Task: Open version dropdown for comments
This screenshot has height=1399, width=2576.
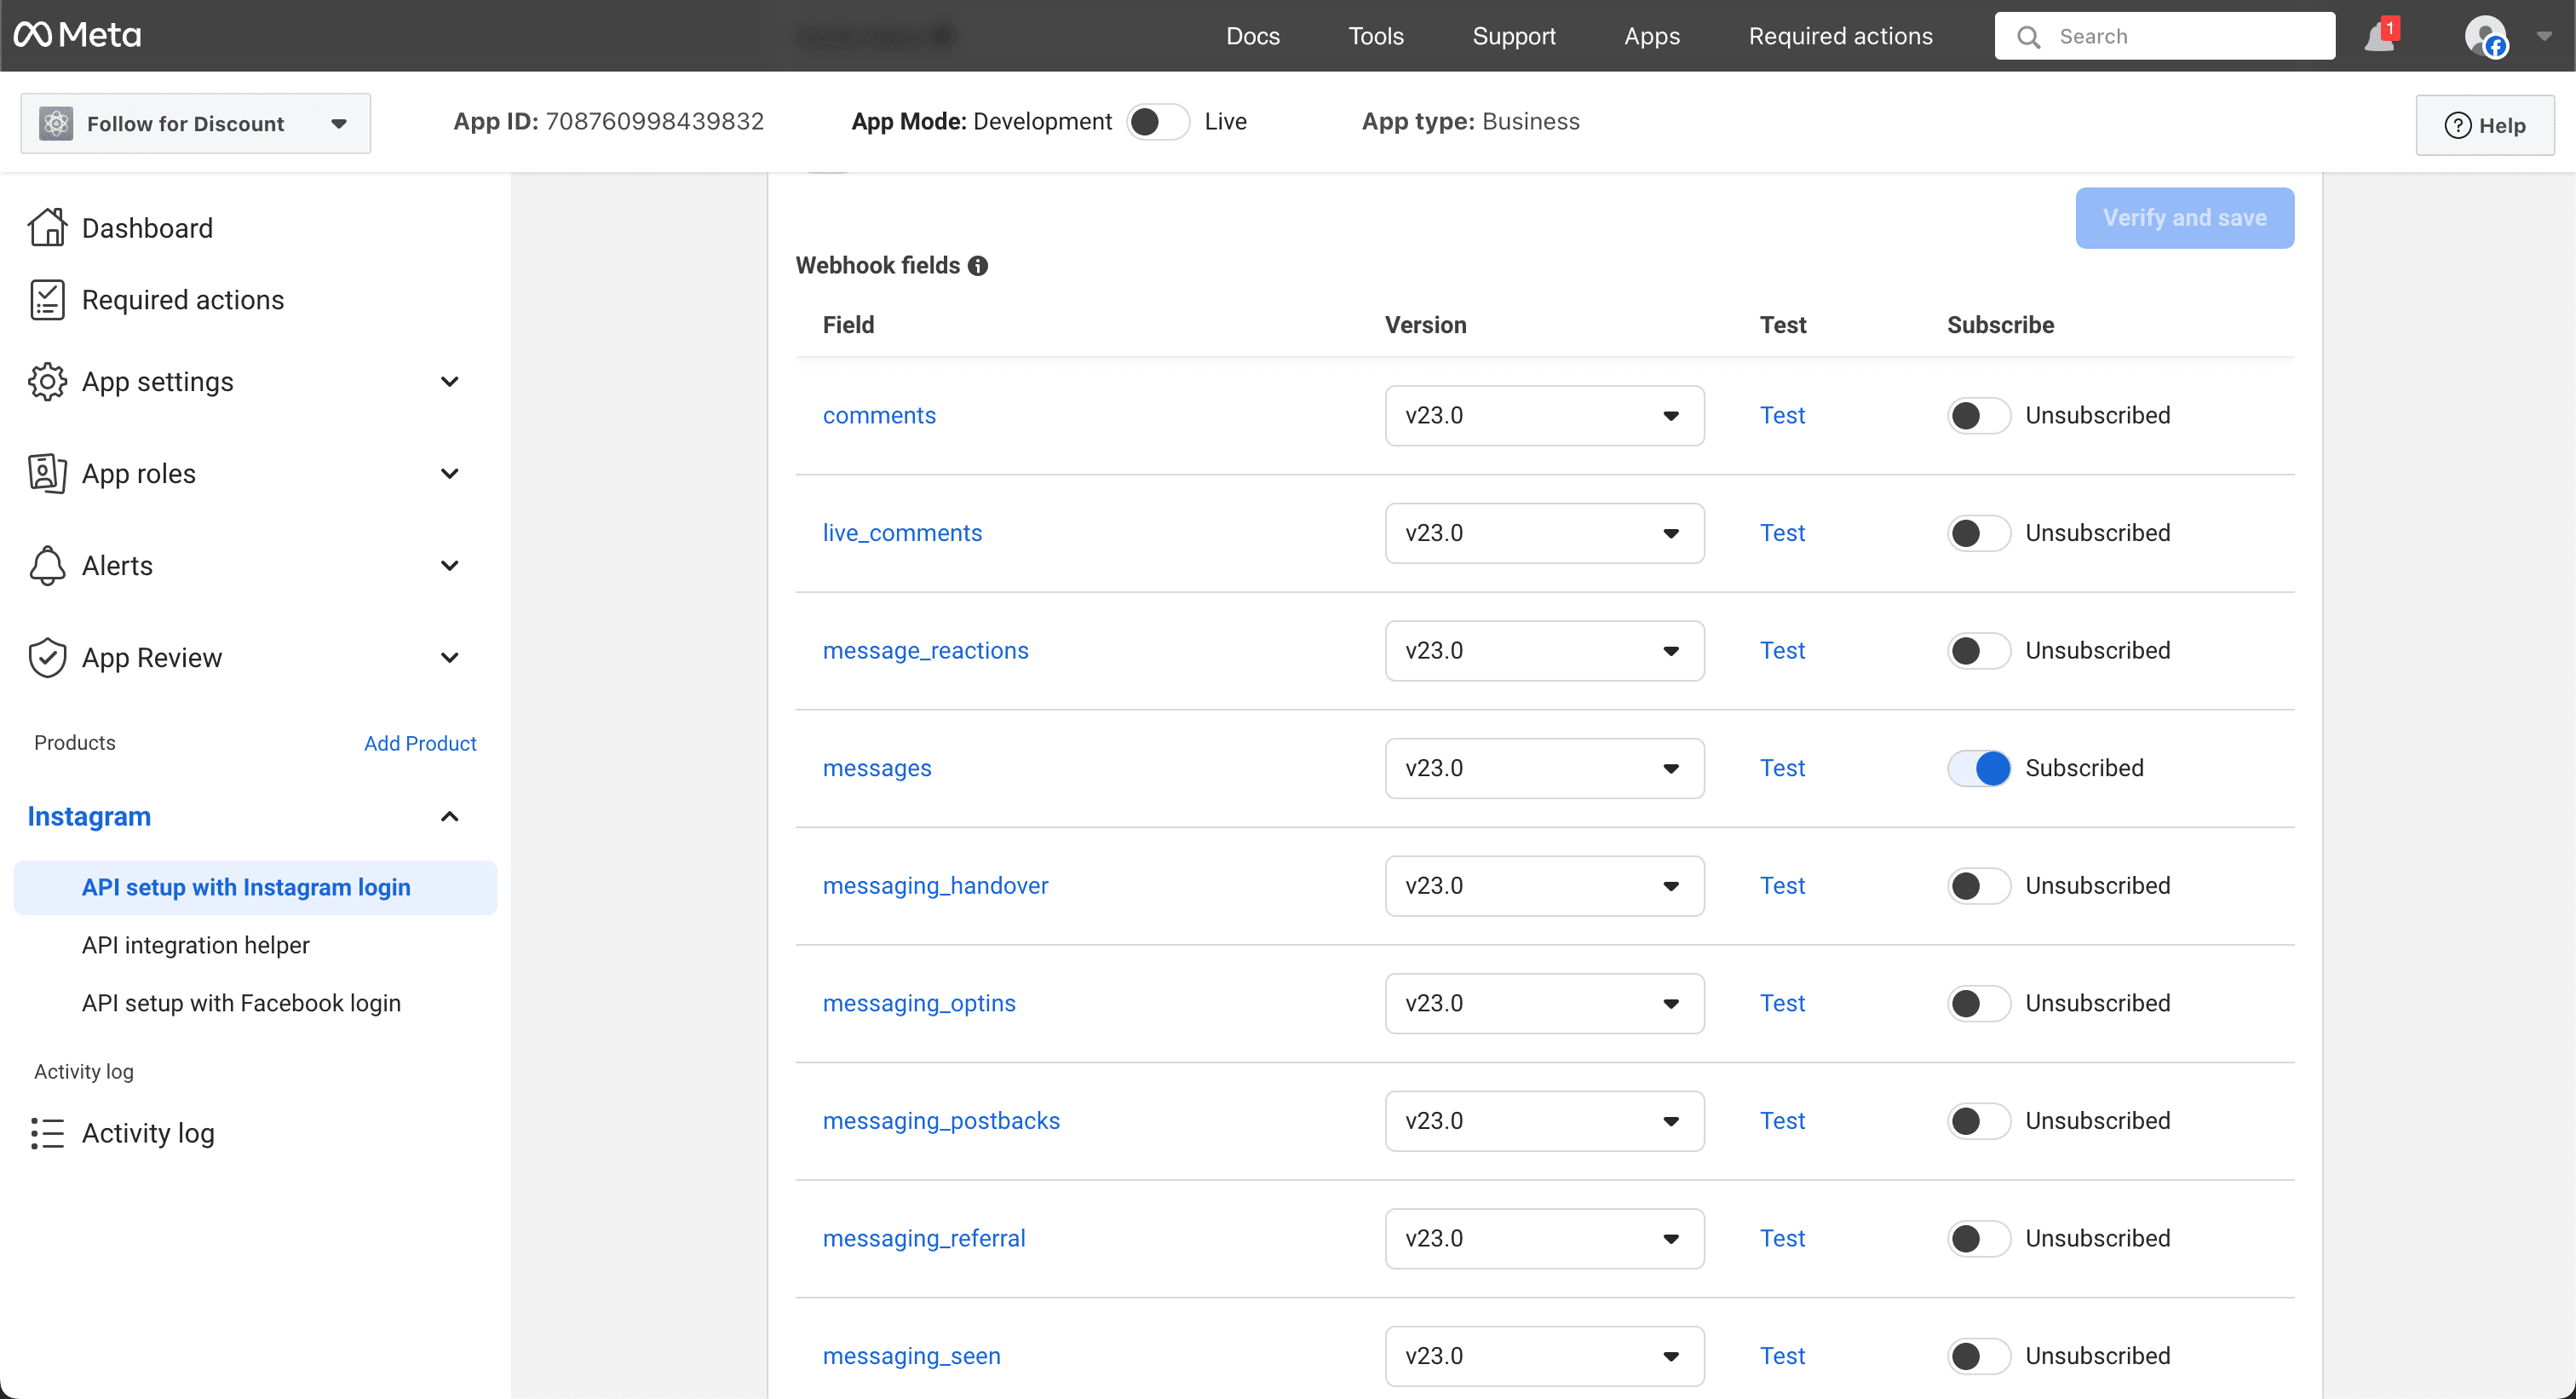Action: click(x=1544, y=416)
